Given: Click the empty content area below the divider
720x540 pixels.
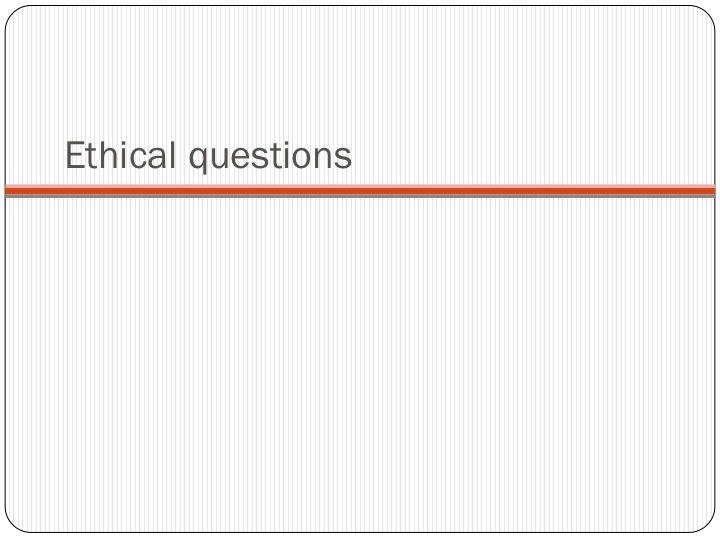Looking at the screenshot, I should (x=360, y=365).
